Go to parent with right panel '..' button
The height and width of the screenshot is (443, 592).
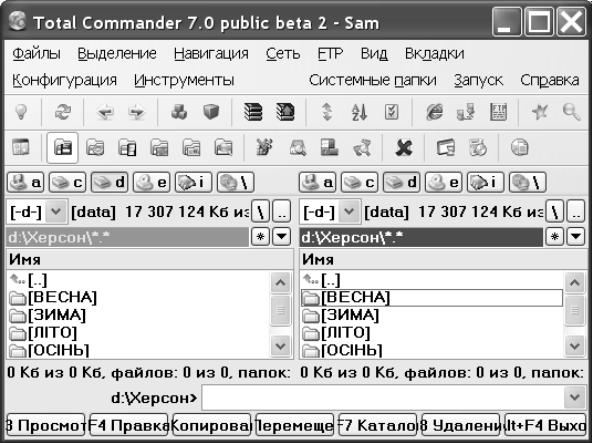pyautogui.click(x=575, y=212)
